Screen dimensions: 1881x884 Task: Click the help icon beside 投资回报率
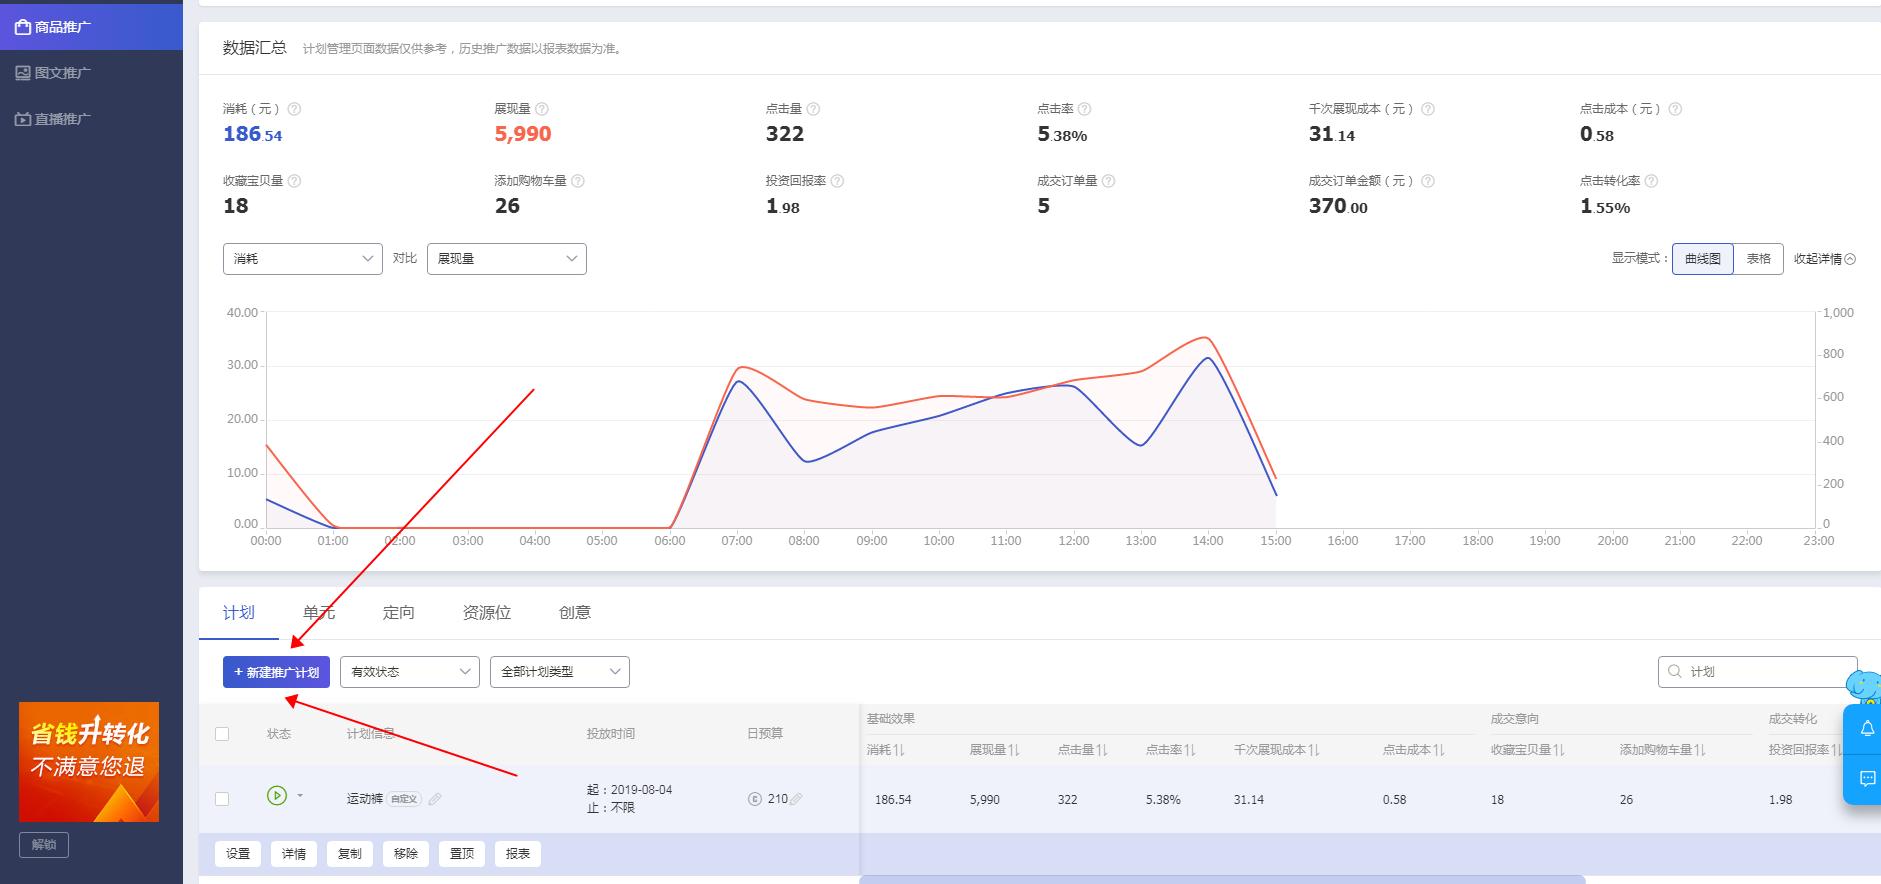tap(837, 181)
